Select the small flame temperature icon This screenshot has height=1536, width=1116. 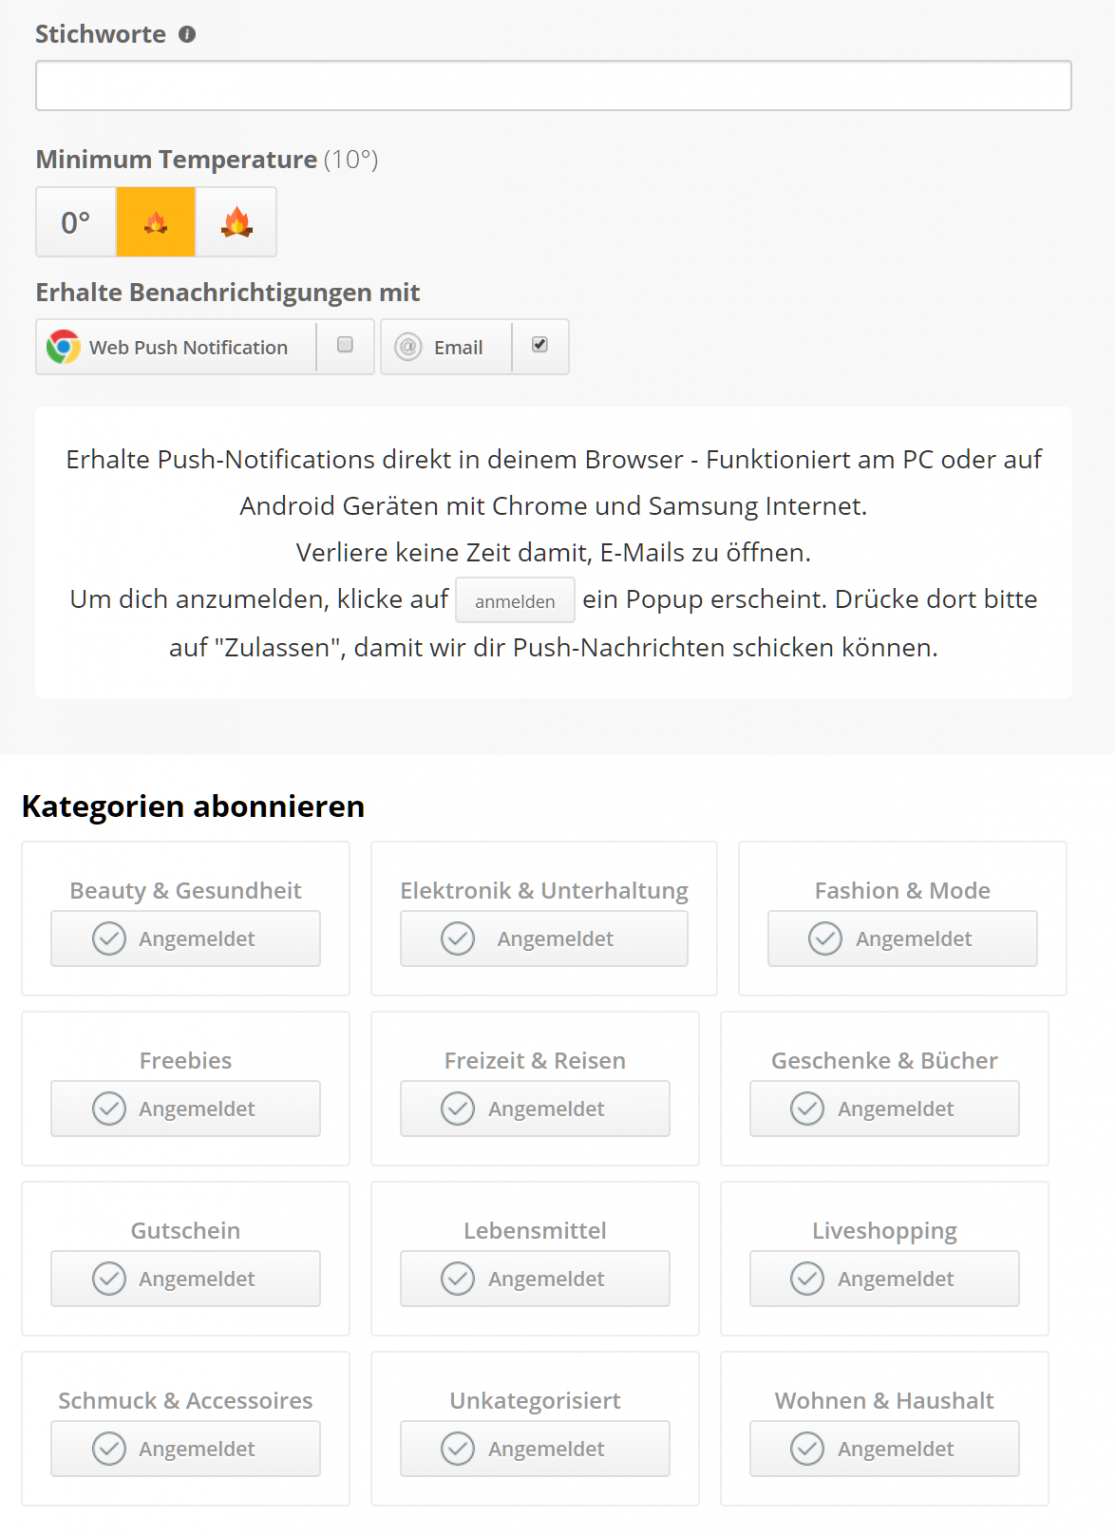coord(156,222)
